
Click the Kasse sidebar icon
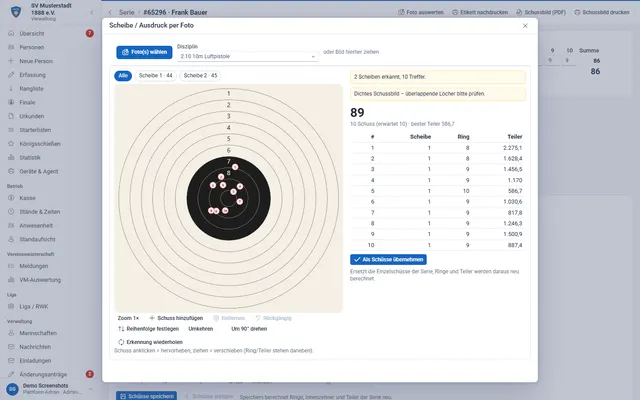pos(11,198)
